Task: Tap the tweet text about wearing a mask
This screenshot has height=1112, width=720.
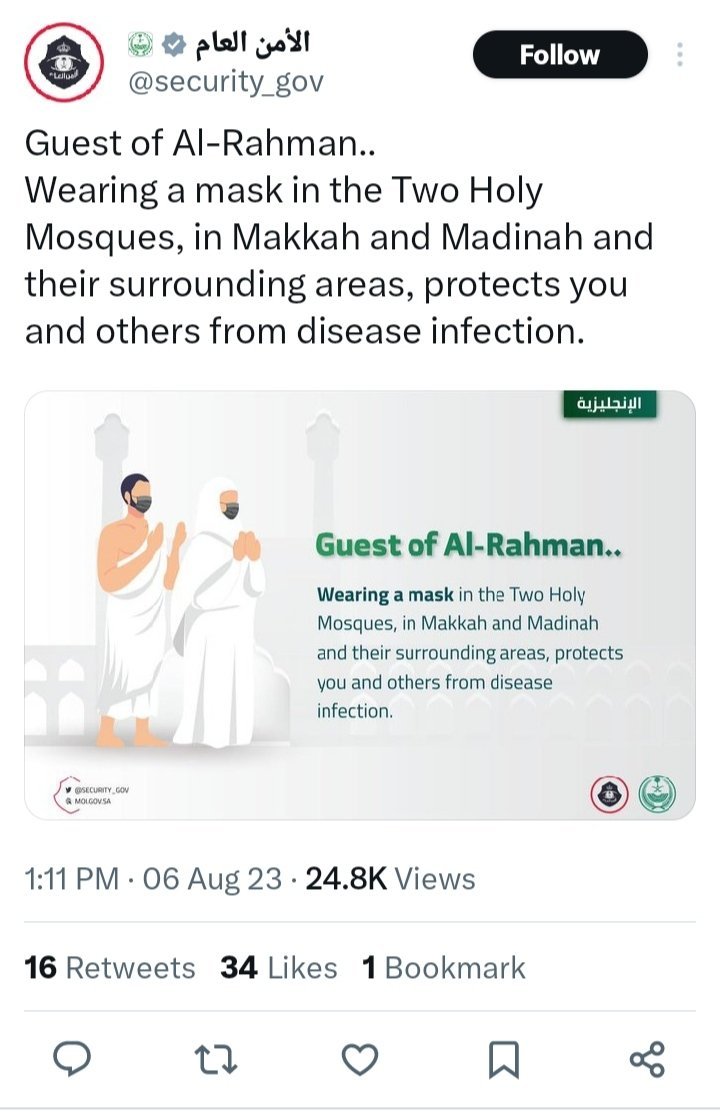Action: (x=330, y=260)
